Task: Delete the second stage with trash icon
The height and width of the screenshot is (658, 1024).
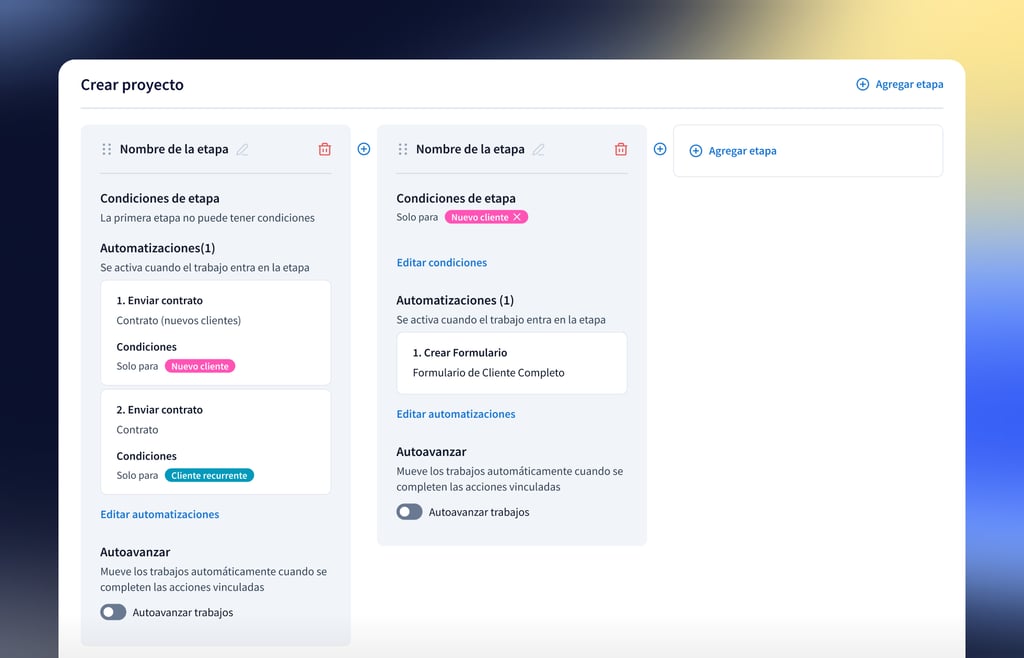Action: tap(620, 149)
